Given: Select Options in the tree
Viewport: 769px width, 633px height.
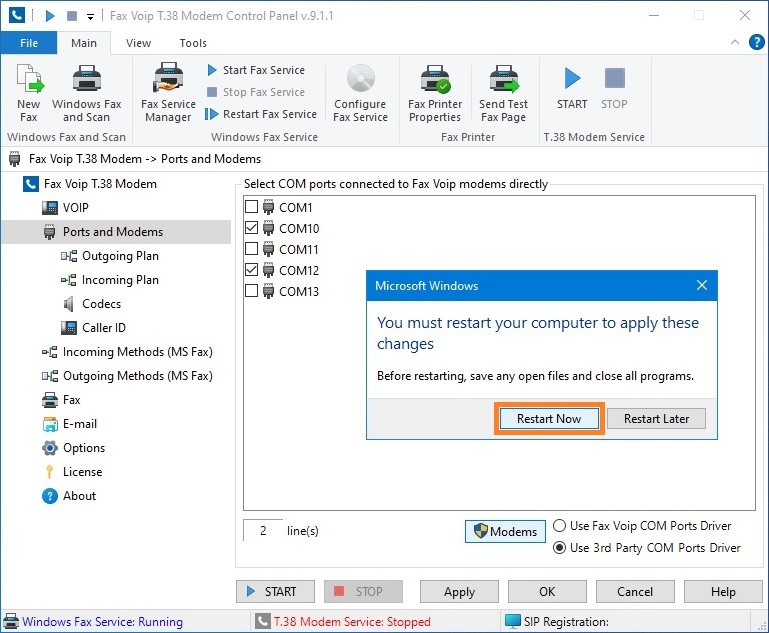Looking at the screenshot, I should 83,448.
